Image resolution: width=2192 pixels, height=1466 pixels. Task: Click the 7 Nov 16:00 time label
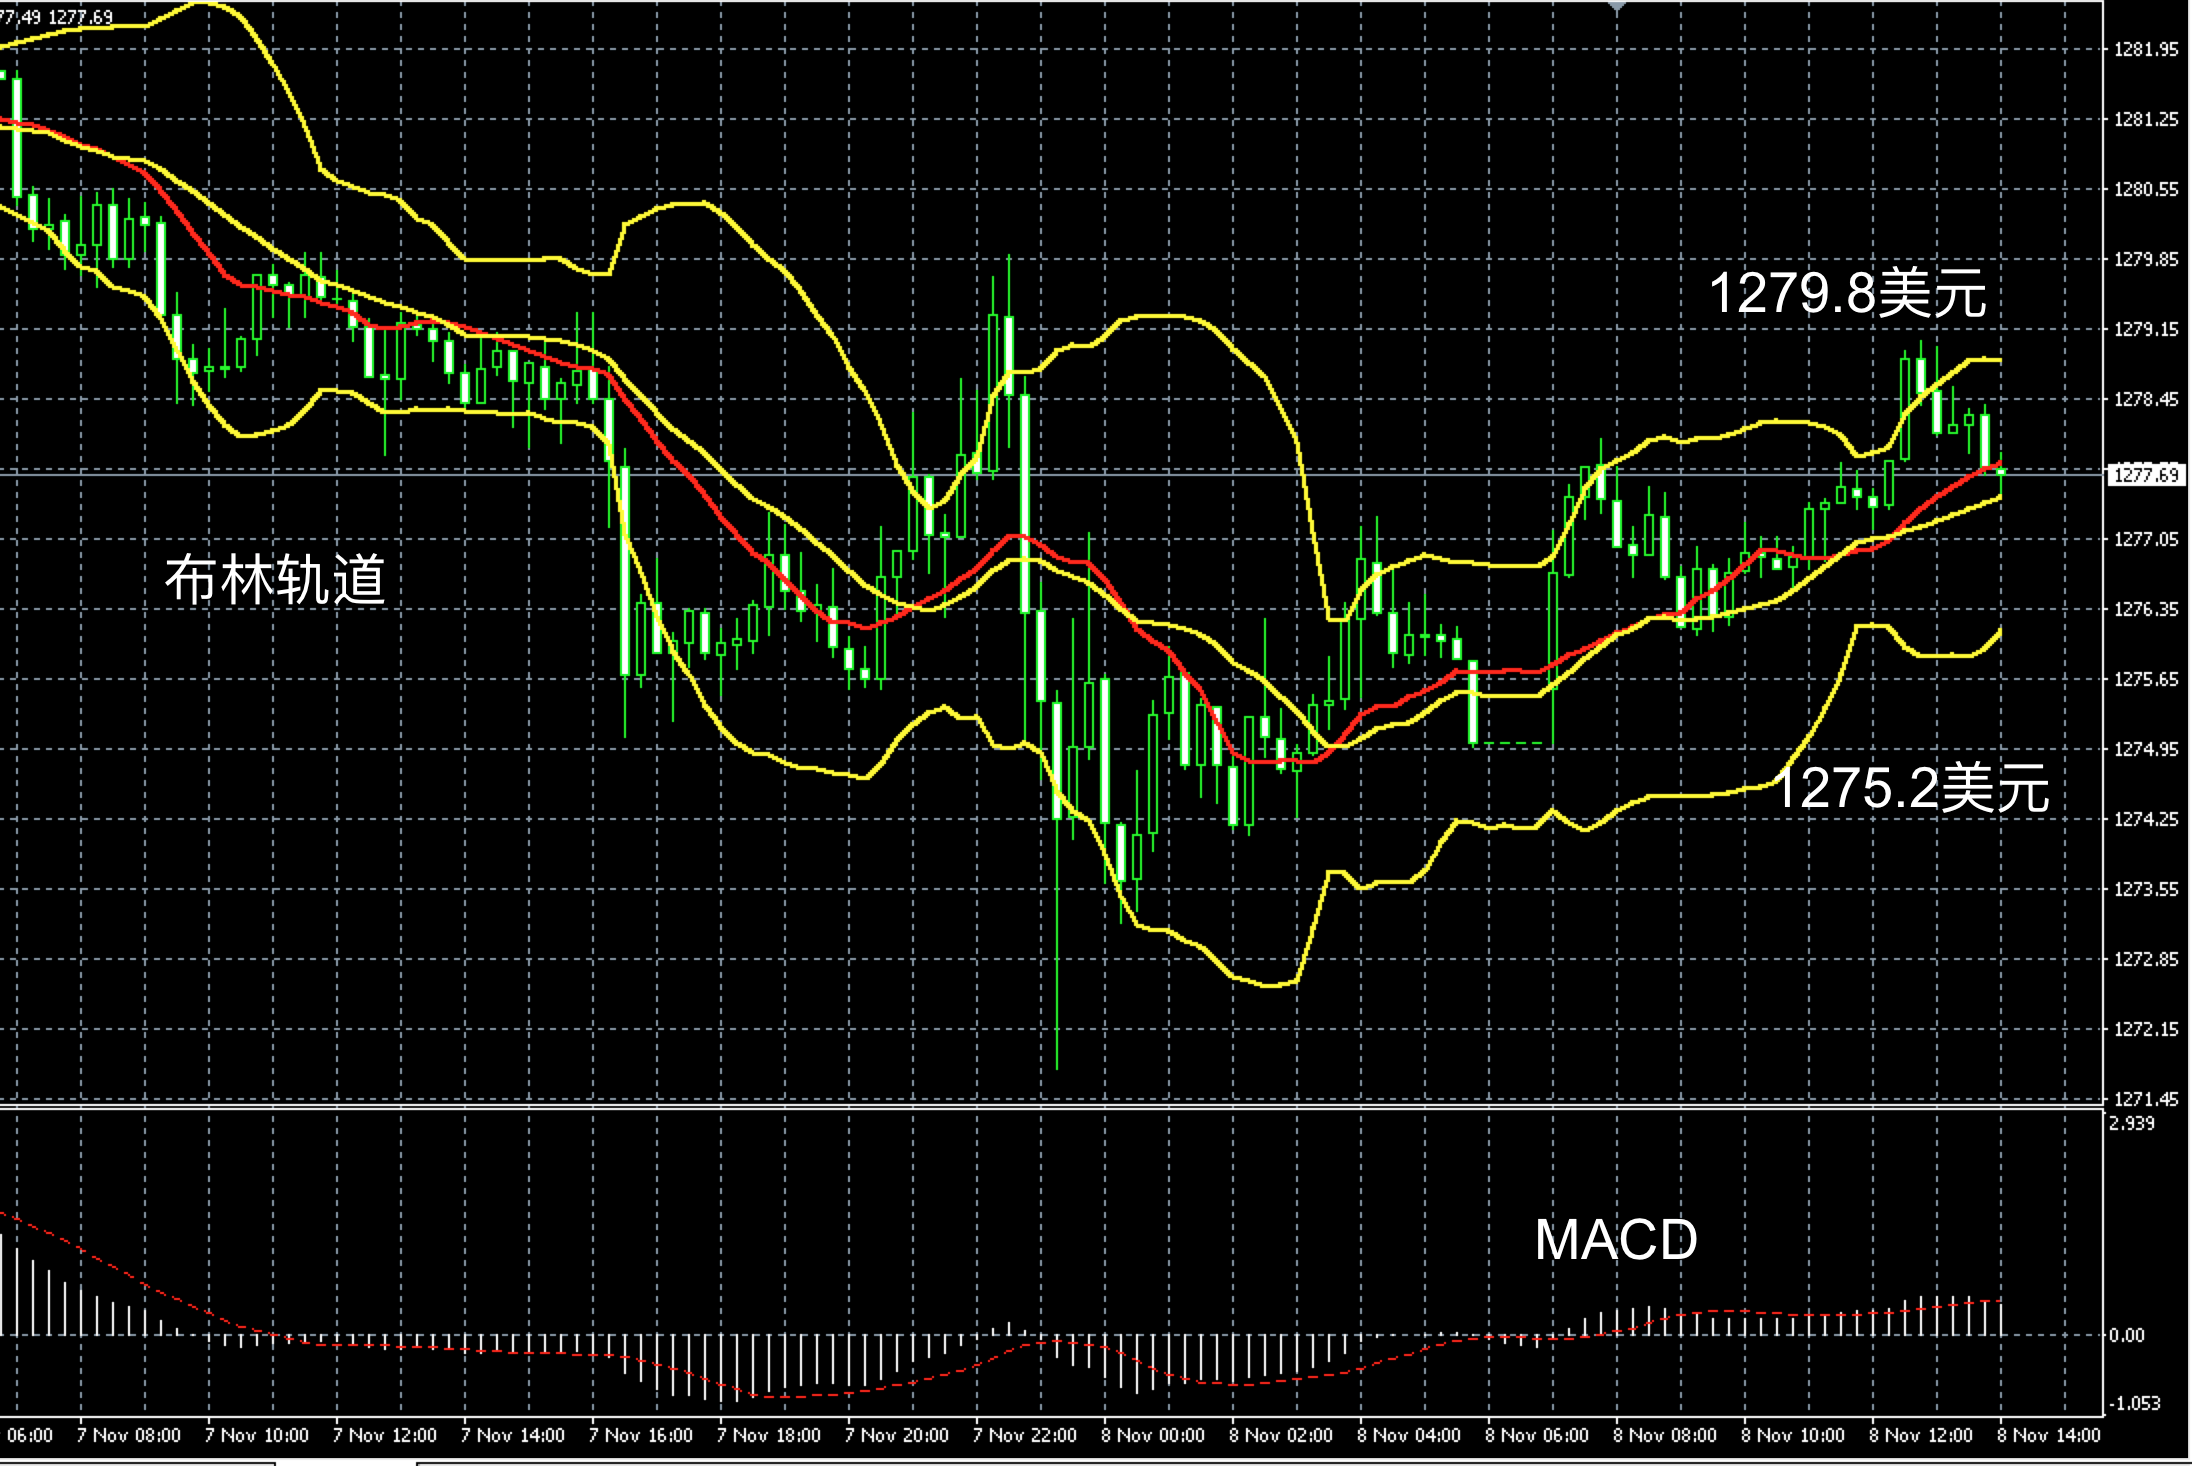(640, 1435)
